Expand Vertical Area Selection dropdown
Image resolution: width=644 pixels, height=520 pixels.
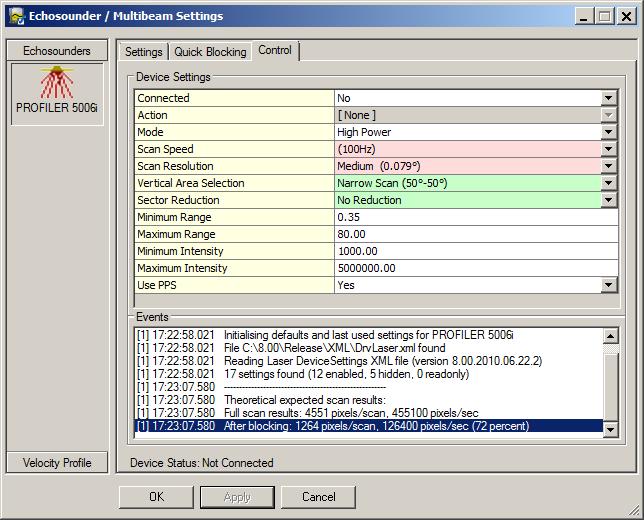608,183
